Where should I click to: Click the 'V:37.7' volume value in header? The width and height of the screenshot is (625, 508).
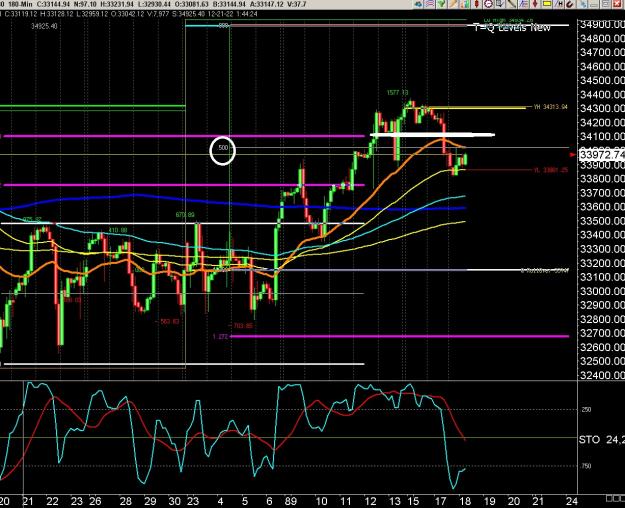pos(297,4)
